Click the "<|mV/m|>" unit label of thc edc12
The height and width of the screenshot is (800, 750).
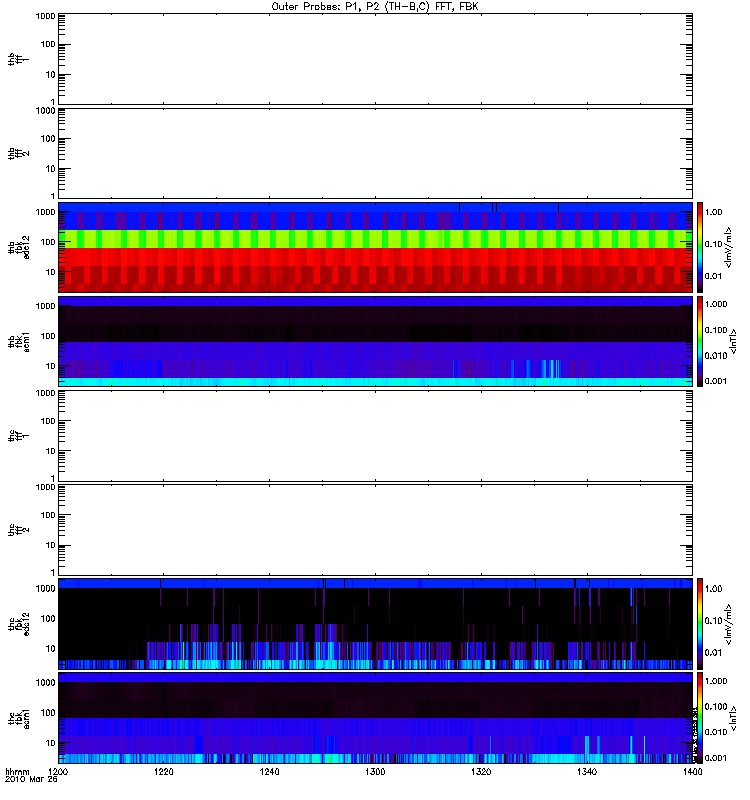click(729, 624)
